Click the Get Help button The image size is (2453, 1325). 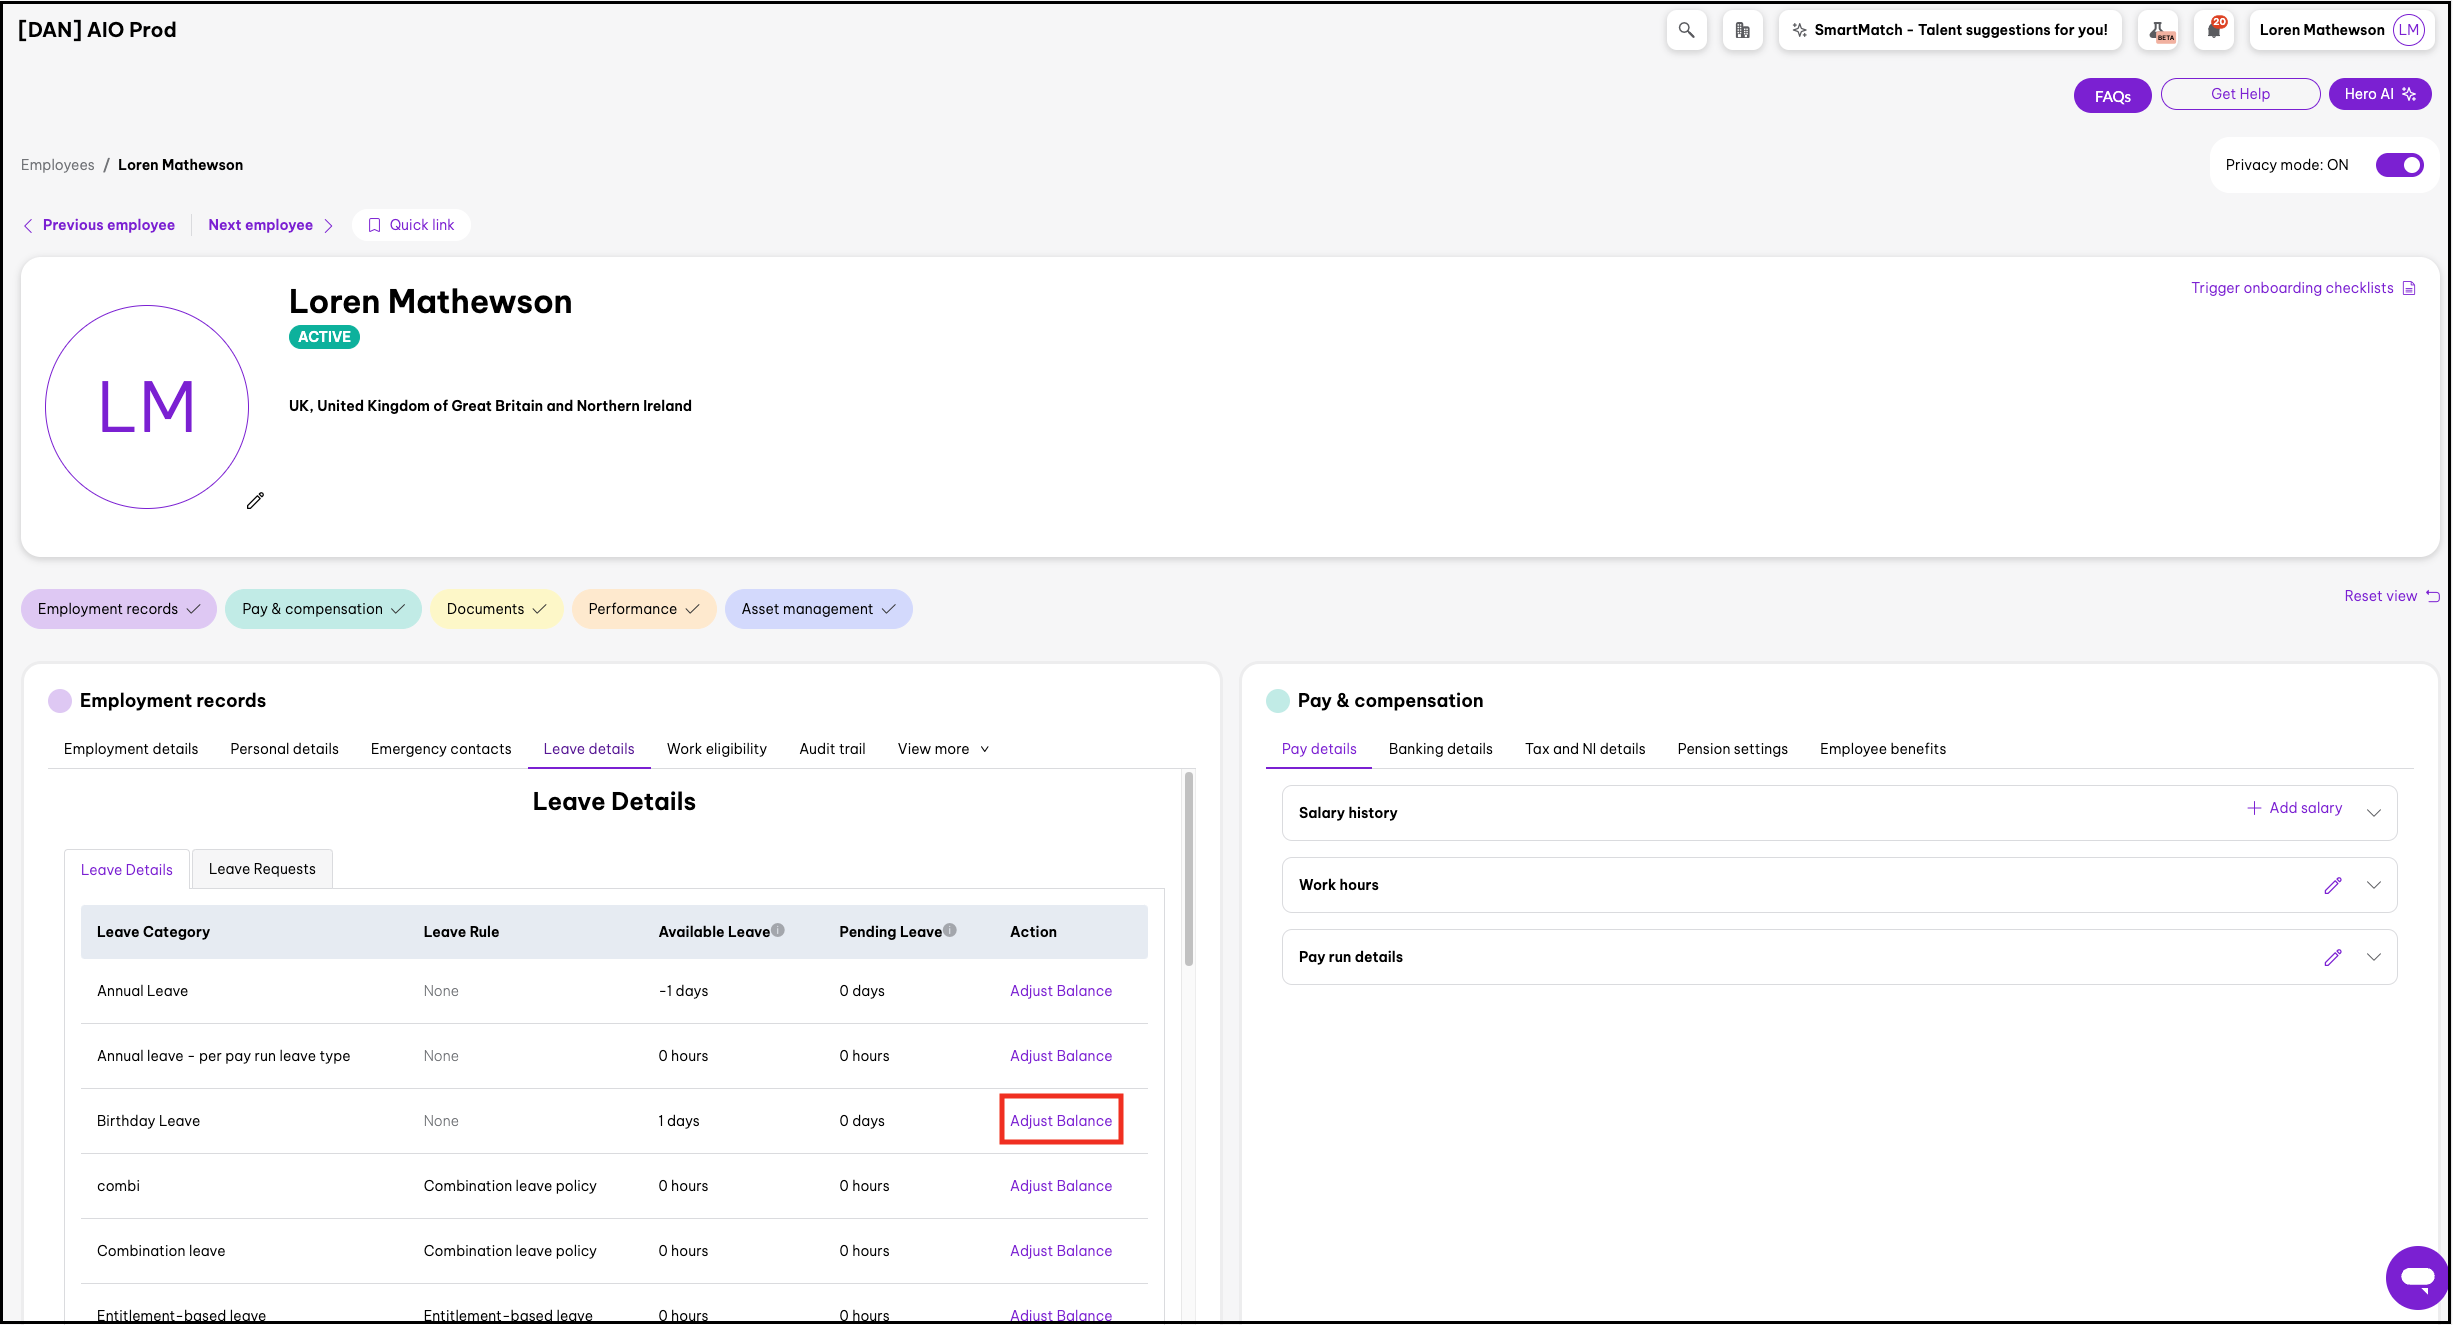(2239, 94)
